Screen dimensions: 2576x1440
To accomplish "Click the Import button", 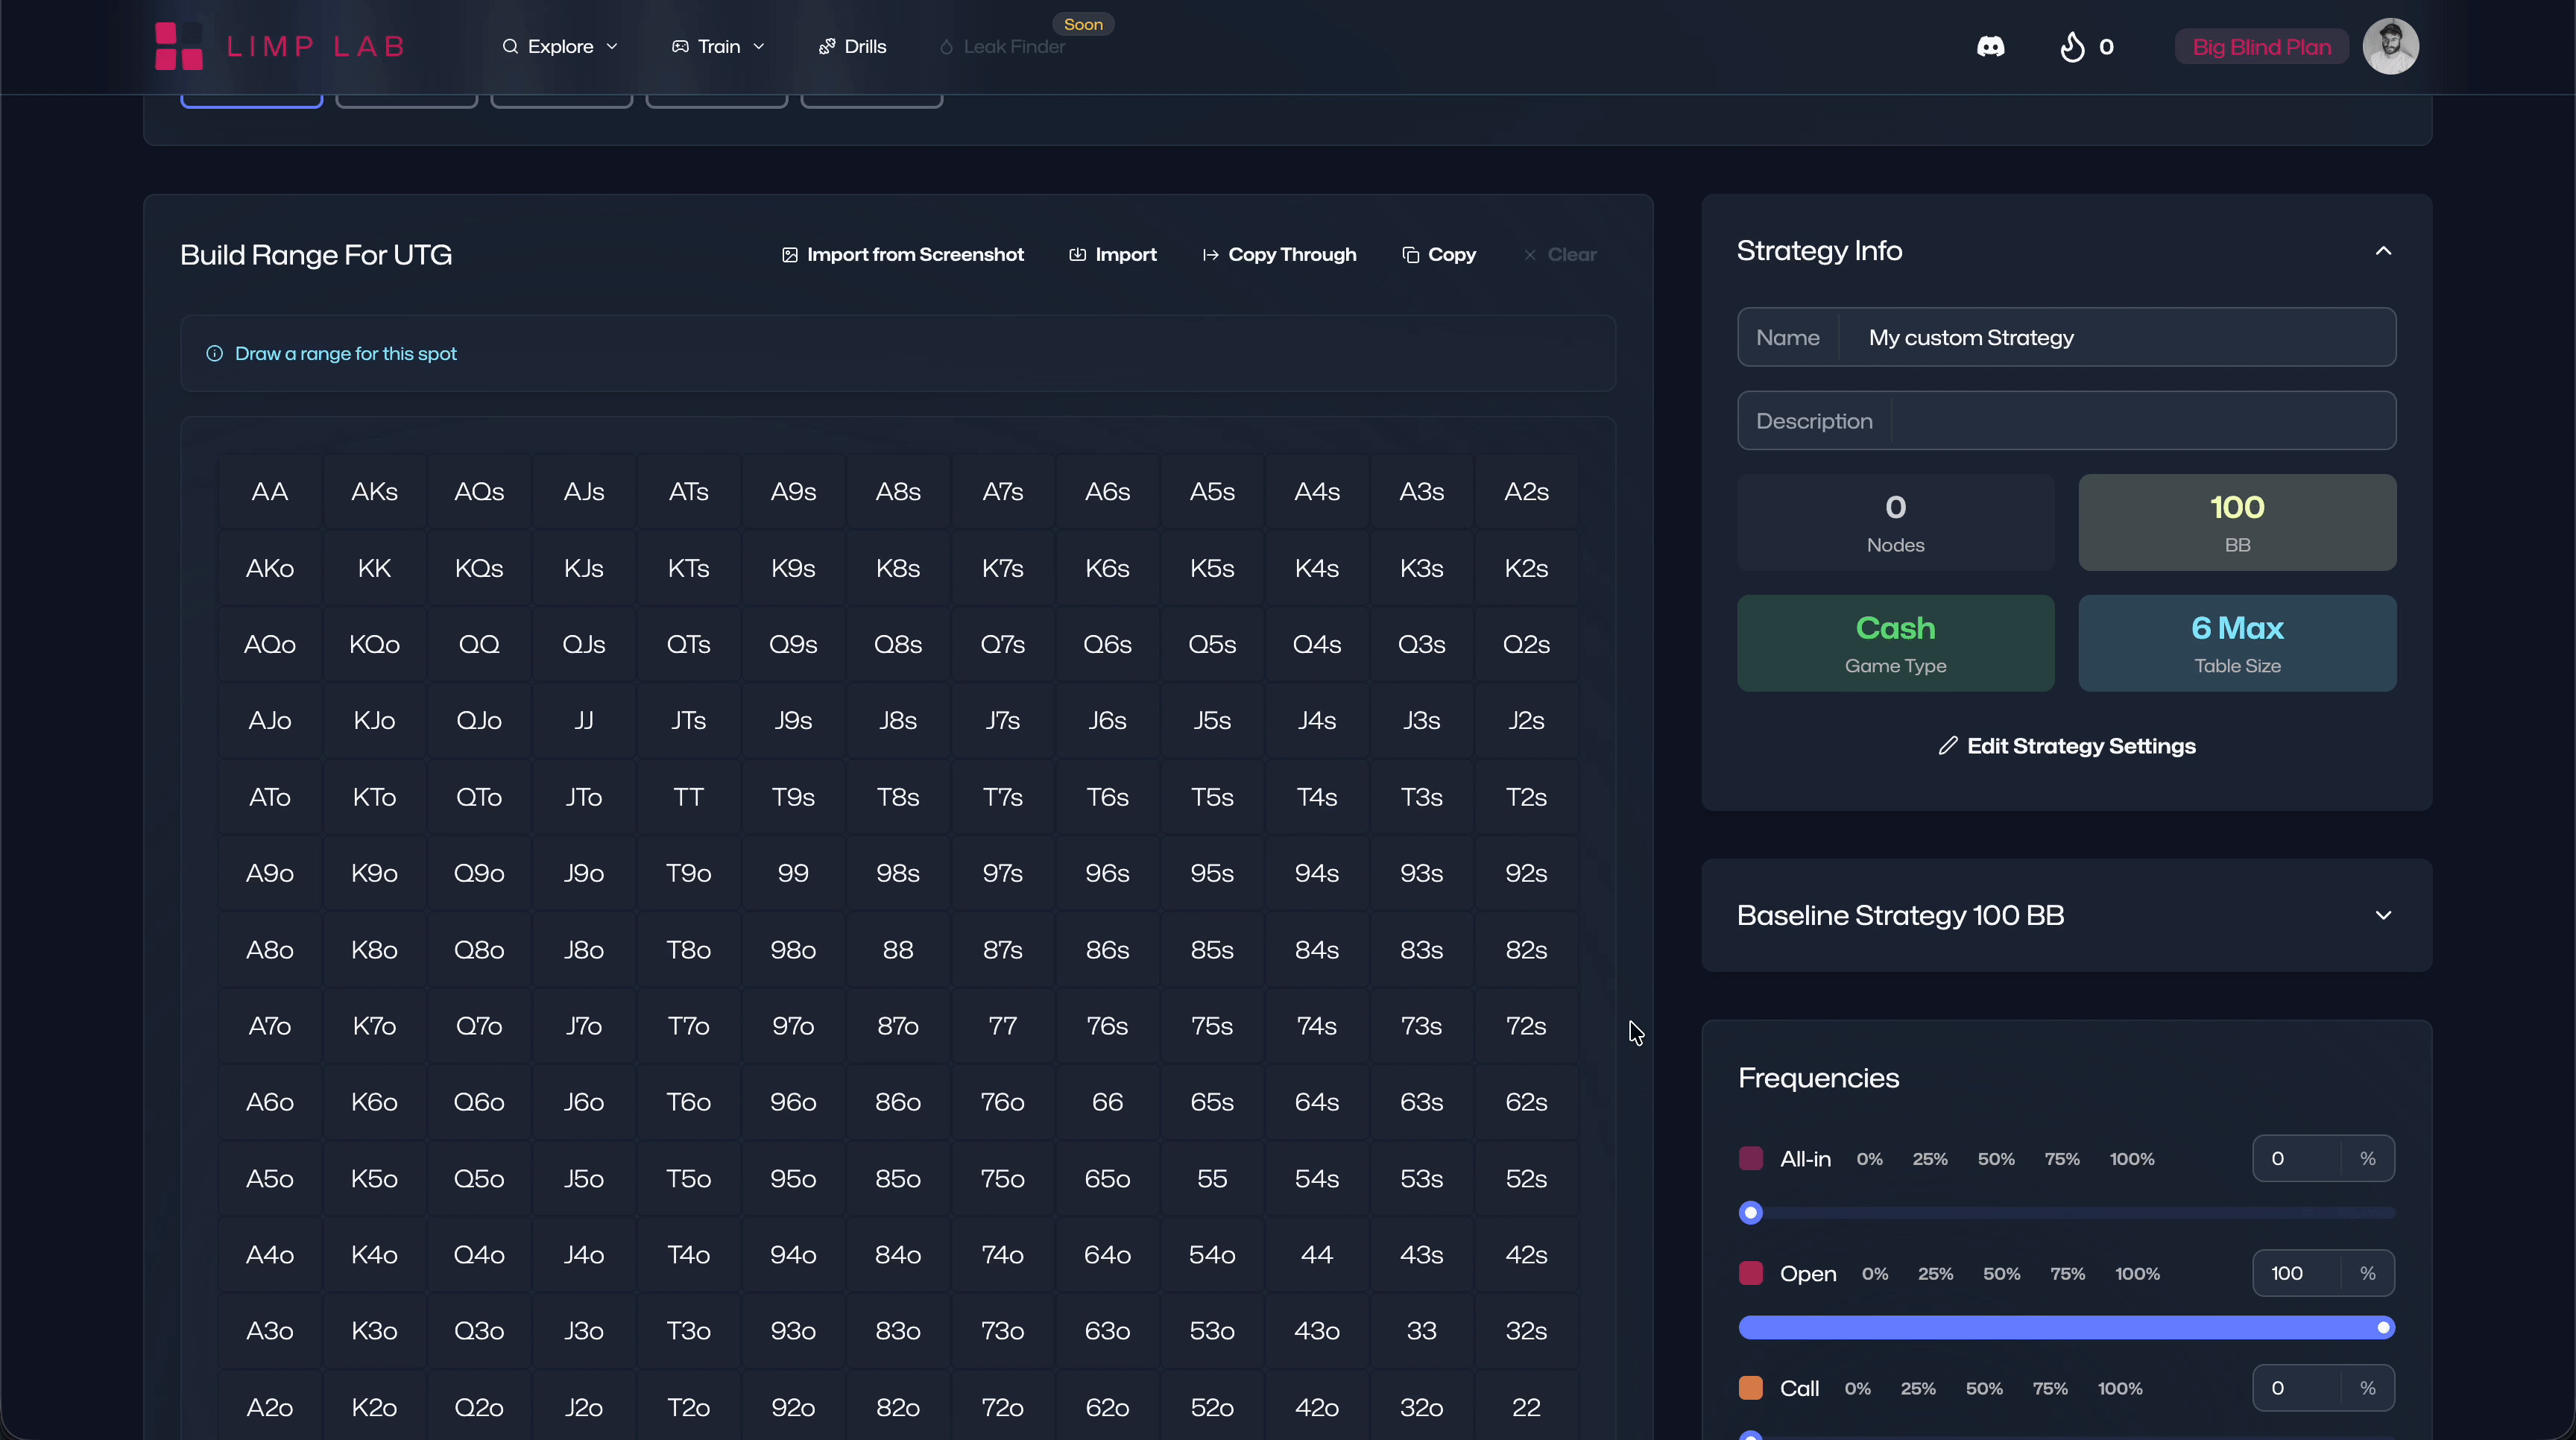I will (x=1113, y=255).
